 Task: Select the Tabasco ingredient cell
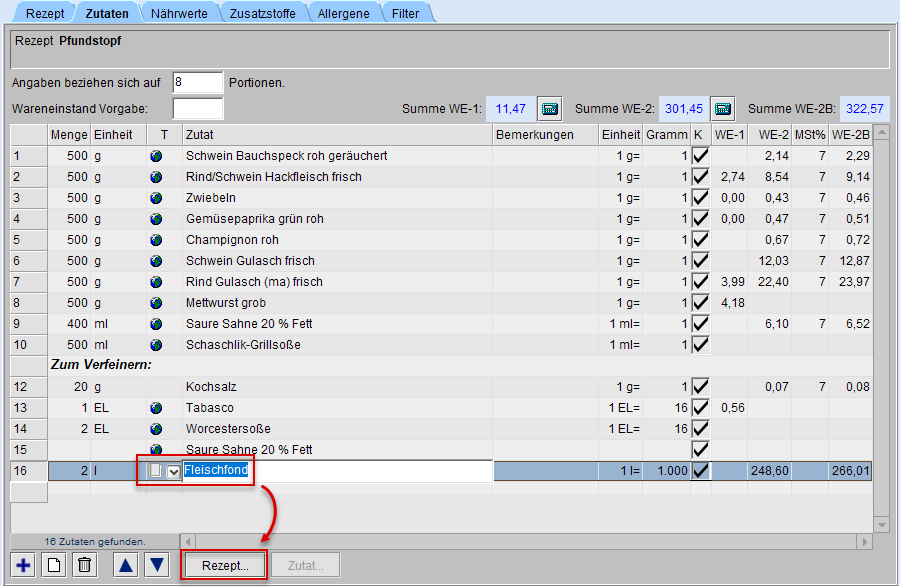point(338,408)
